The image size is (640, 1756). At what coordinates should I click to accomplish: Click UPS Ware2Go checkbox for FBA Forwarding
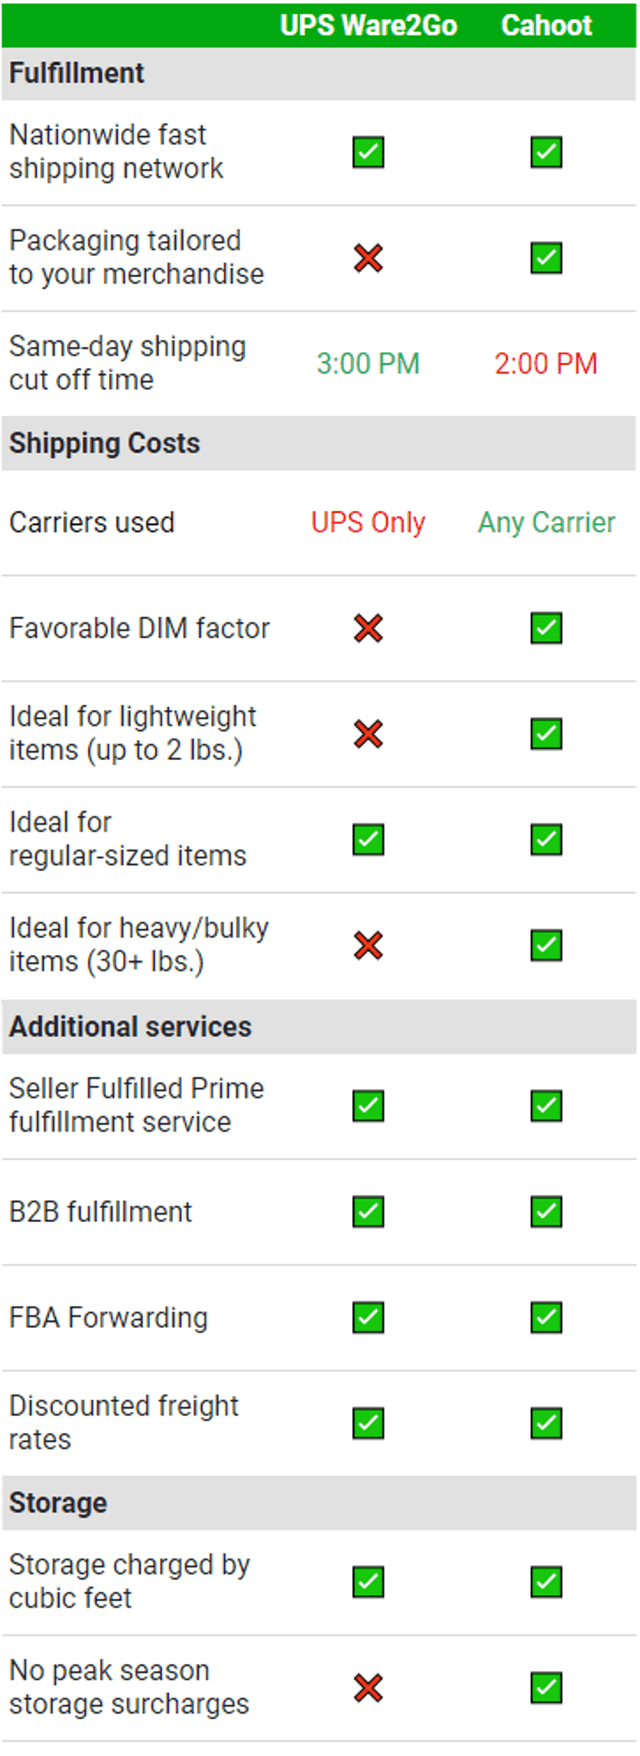(368, 1318)
